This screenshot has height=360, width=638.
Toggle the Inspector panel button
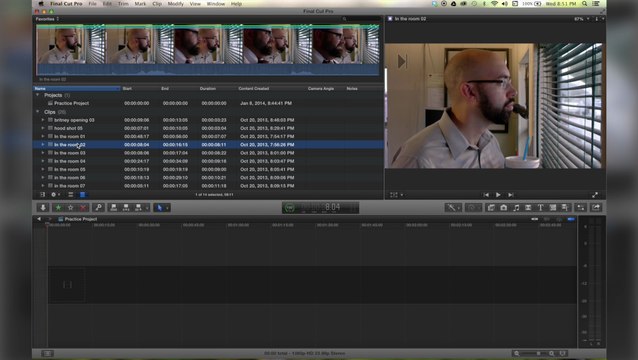[581, 207]
